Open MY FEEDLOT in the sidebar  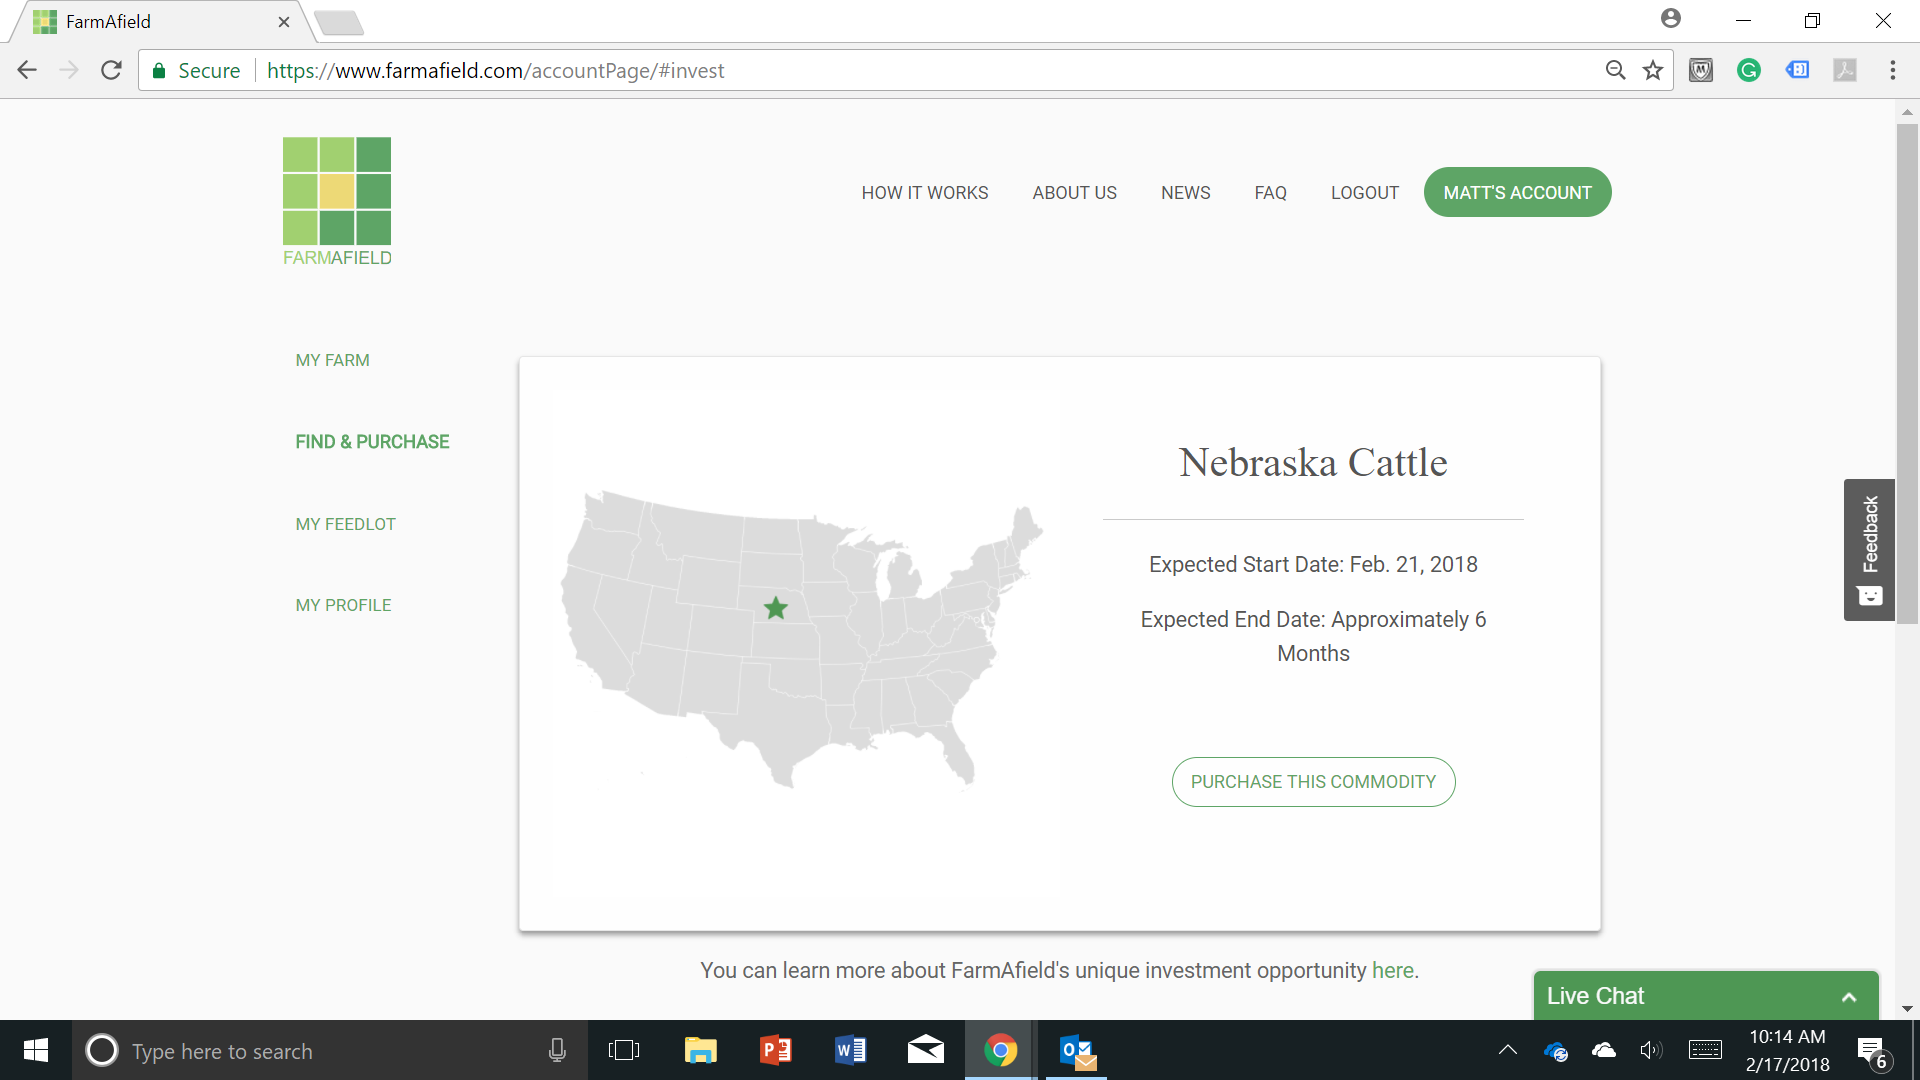[346, 524]
